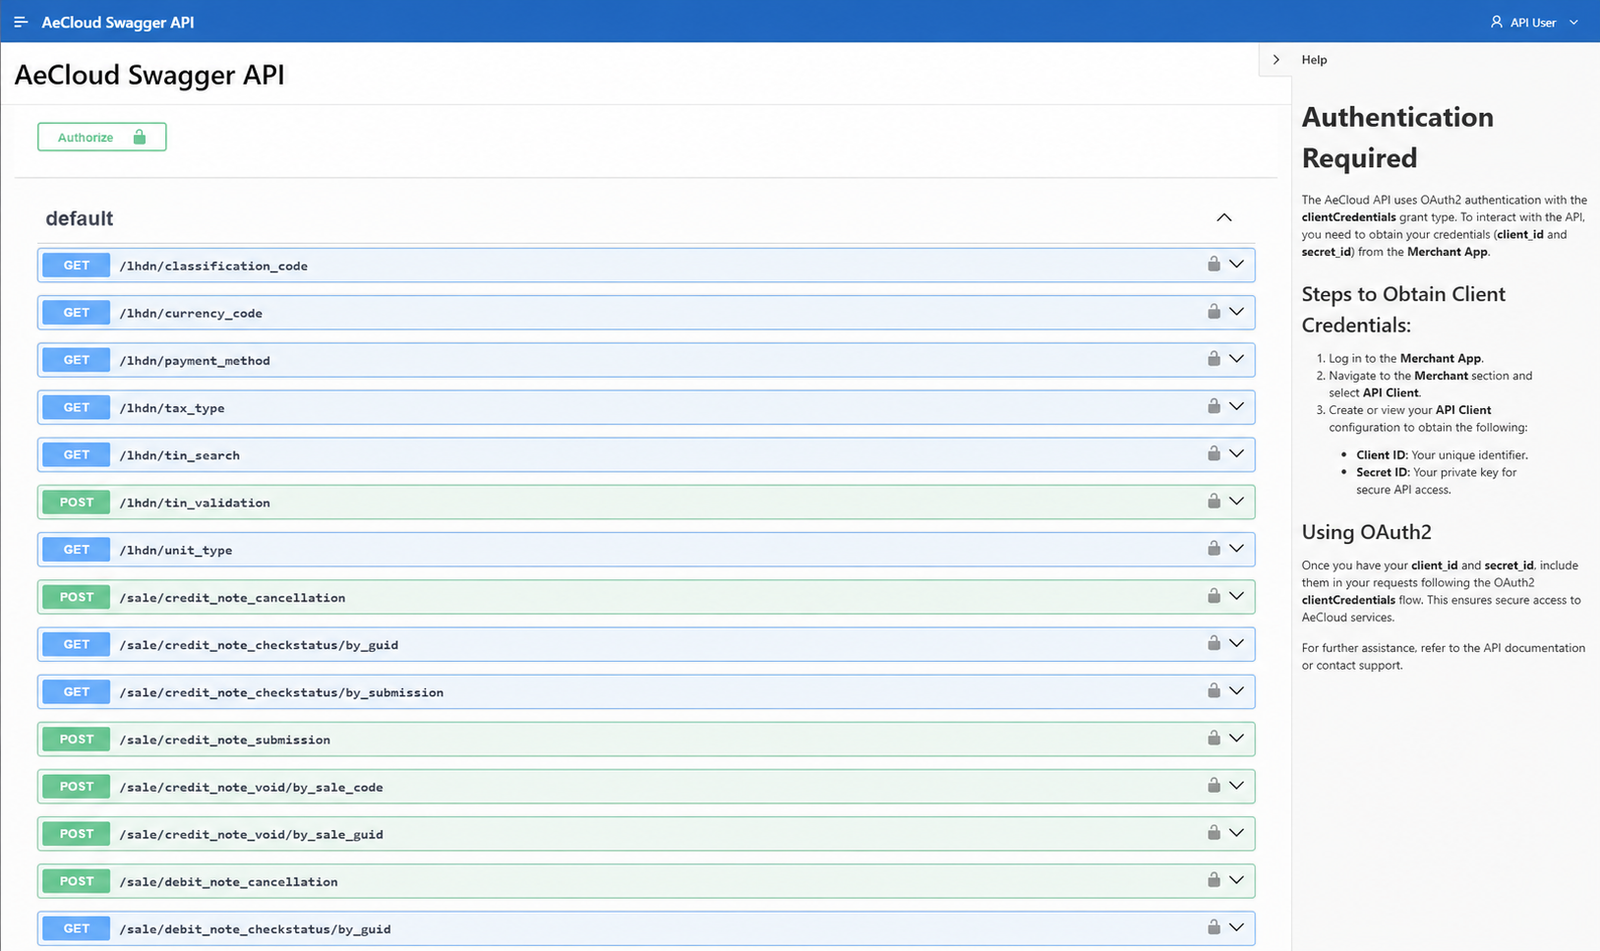The width and height of the screenshot is (1600, 951).
Task: Click the path text /lhdn/classification_code
Action: [x=214, y=266]
